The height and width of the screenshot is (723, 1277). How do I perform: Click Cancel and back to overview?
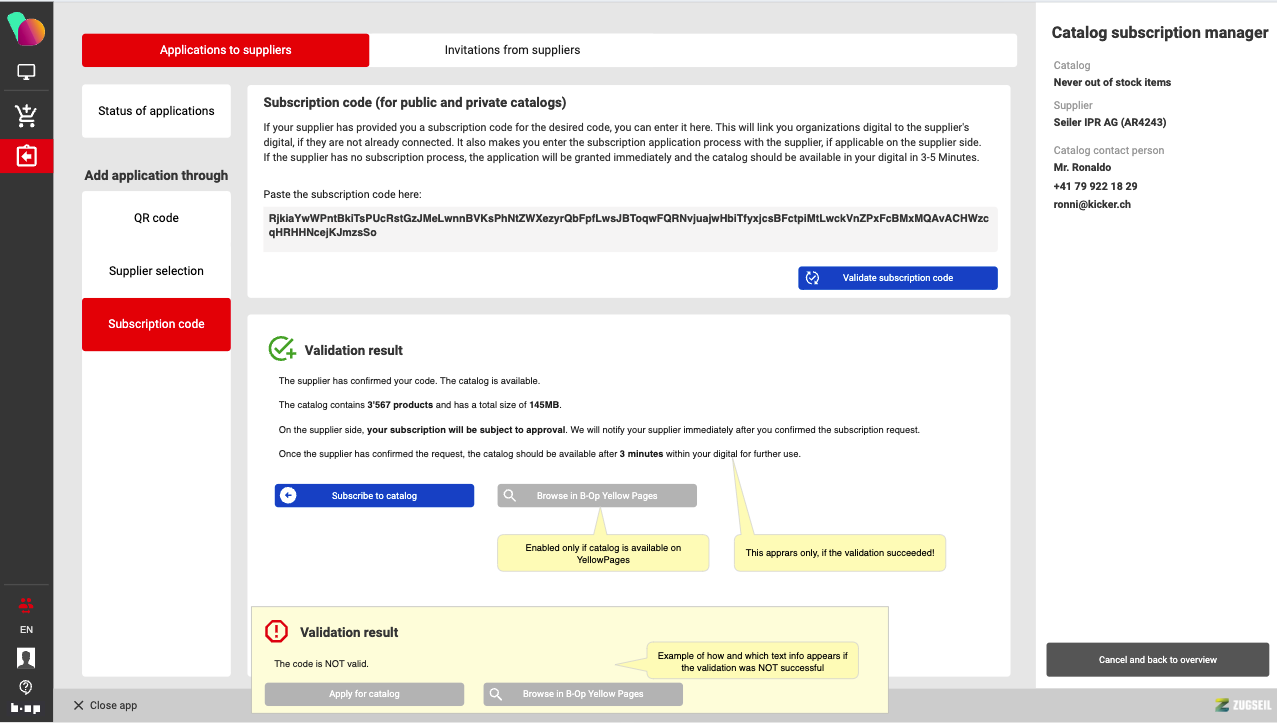(1157, 660)
